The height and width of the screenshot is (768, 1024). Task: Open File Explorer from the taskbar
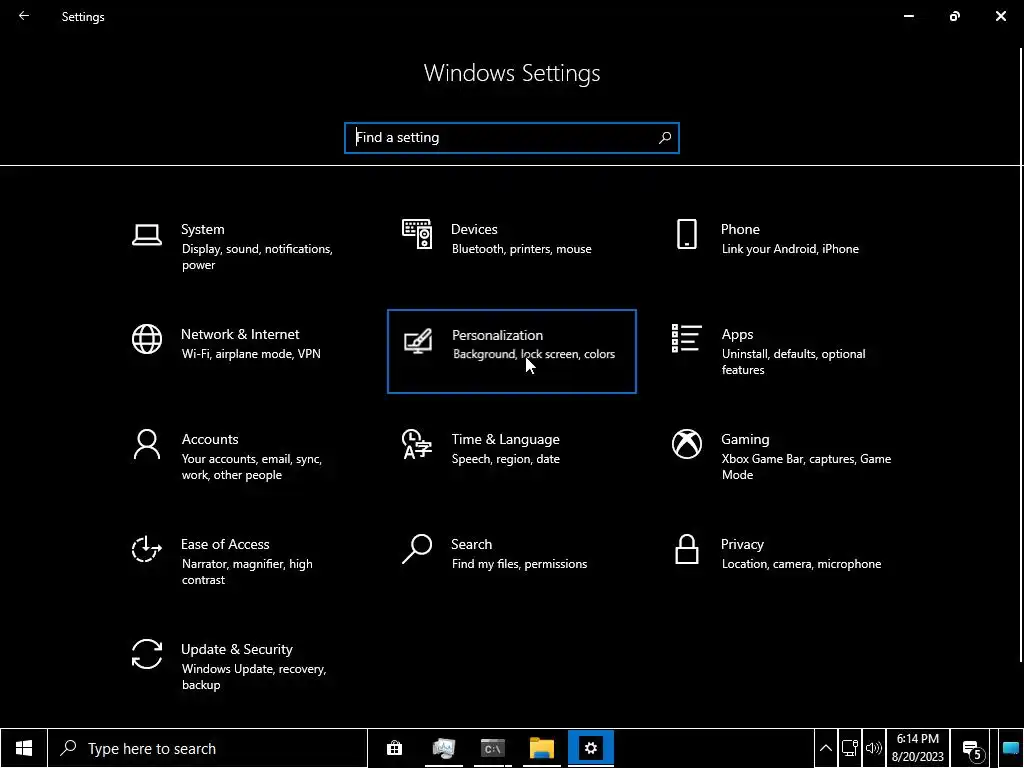point(542,748)
